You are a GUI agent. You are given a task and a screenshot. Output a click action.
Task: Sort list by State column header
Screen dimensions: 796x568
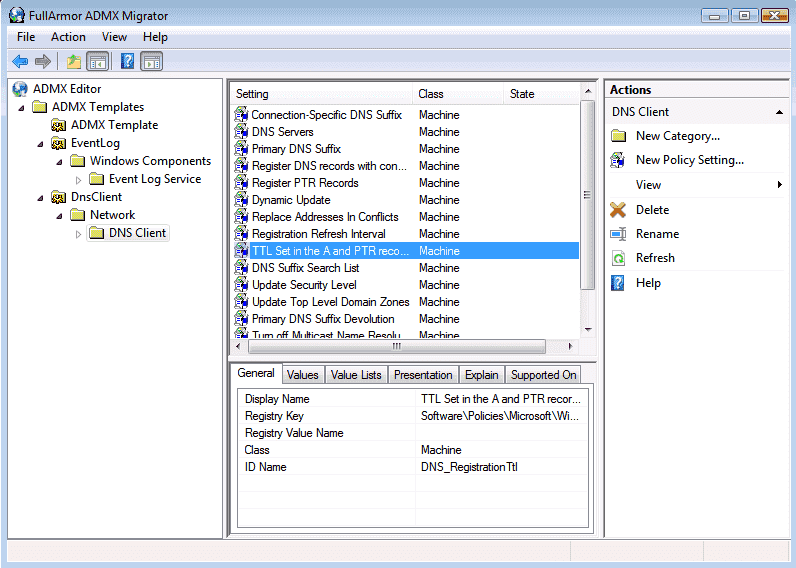pyautogui.click(x=541, y=94)
